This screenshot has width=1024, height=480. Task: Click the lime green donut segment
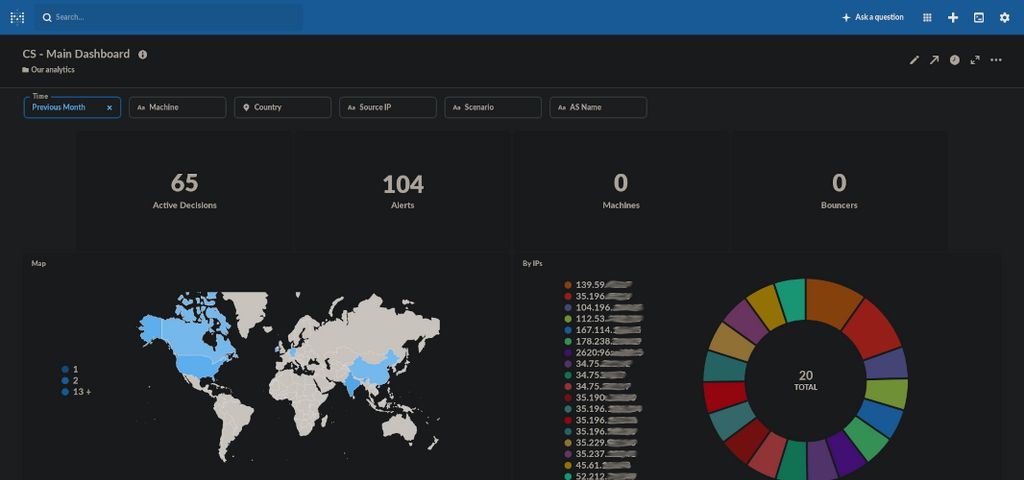pyautogui.click(x=886, y=393)
